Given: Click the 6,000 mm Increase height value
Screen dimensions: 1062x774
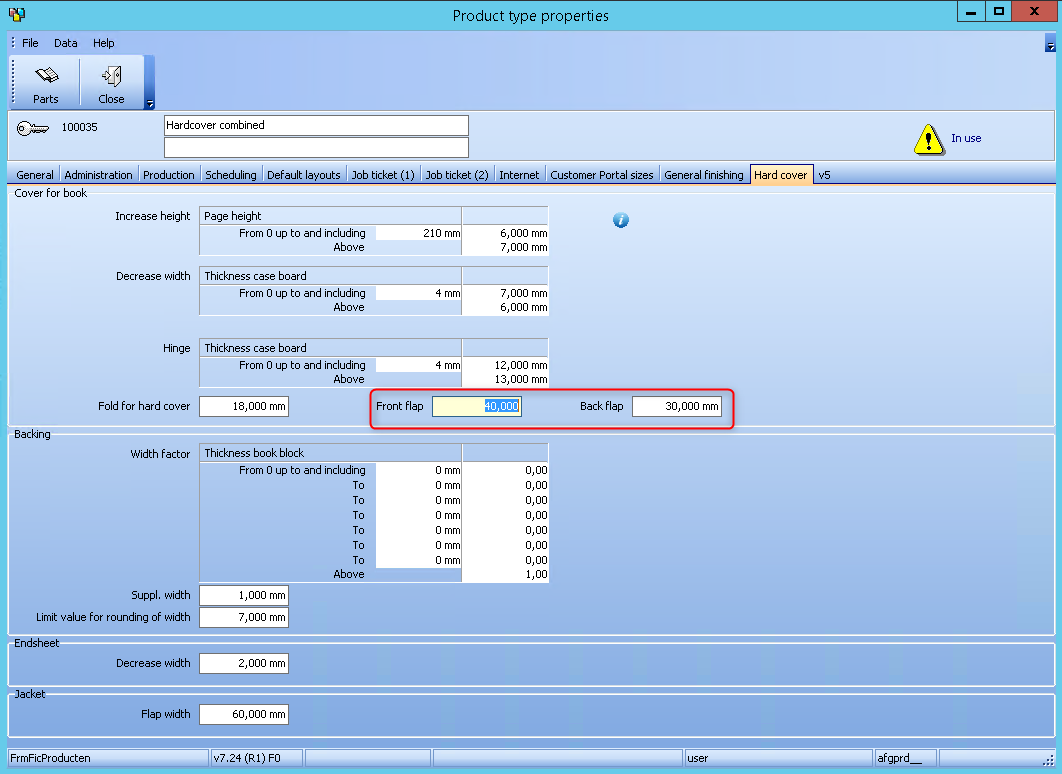Looking at the screenshot, I should point(505,233).
